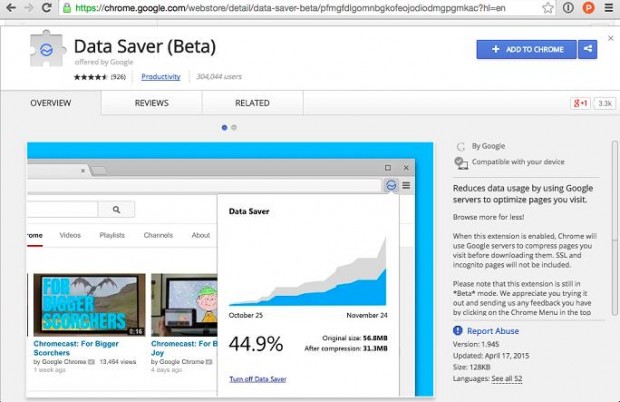This screenshot has height=402, width=620.
Task: Click the Version: 1.945 text
Action: pos(476,344)
